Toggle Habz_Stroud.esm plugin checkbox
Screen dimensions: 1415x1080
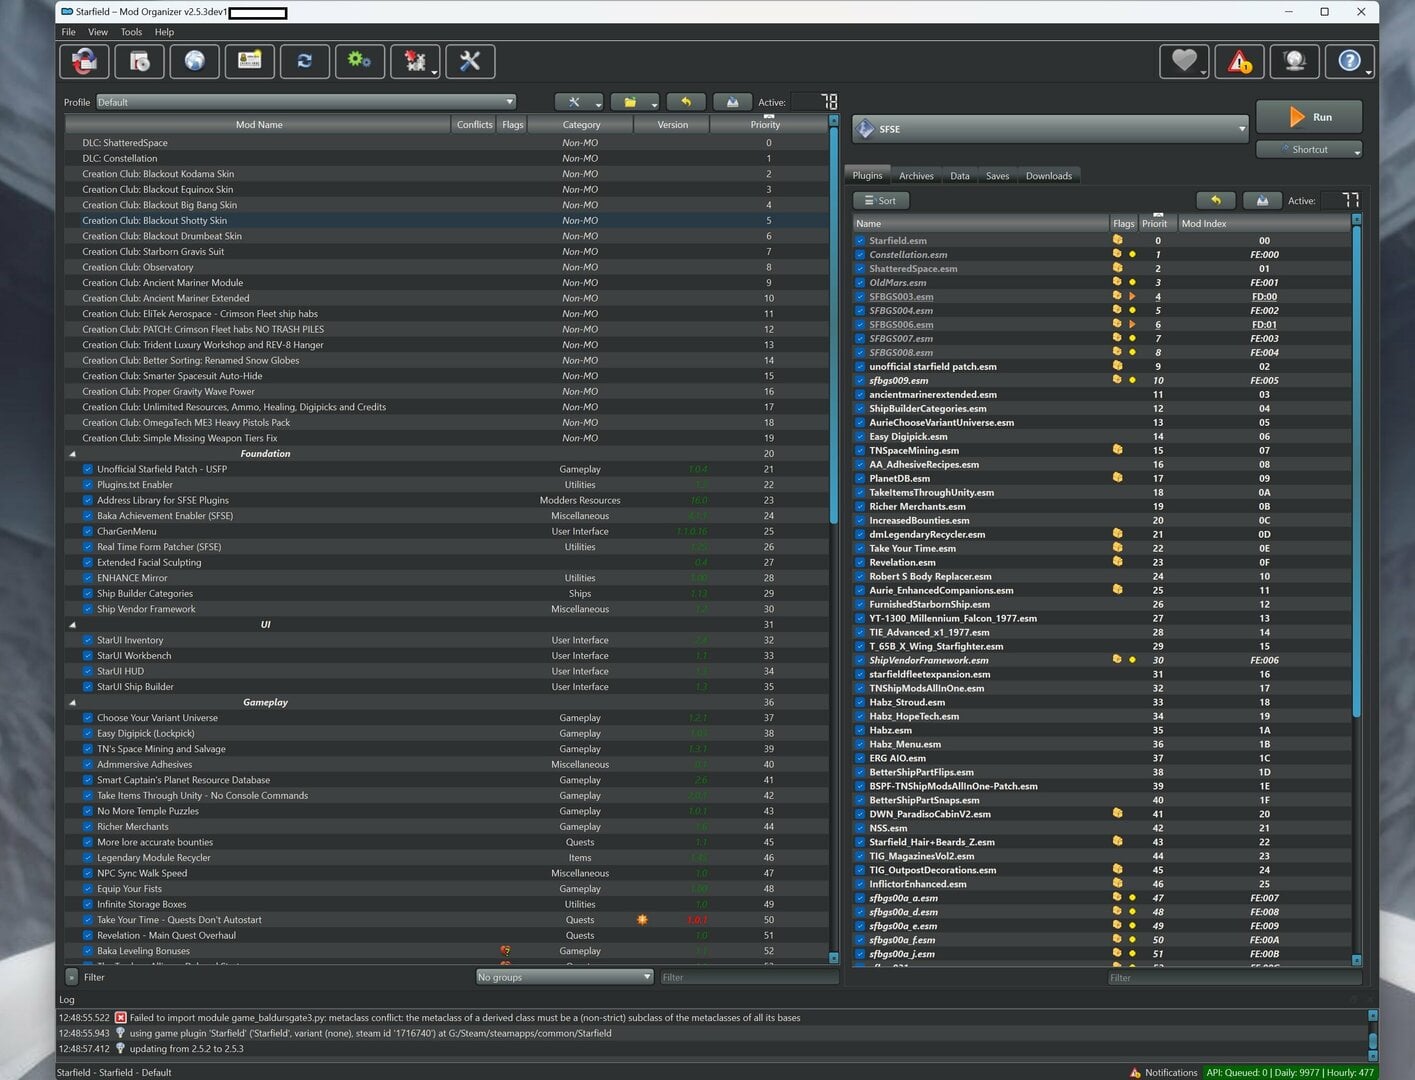860,702
